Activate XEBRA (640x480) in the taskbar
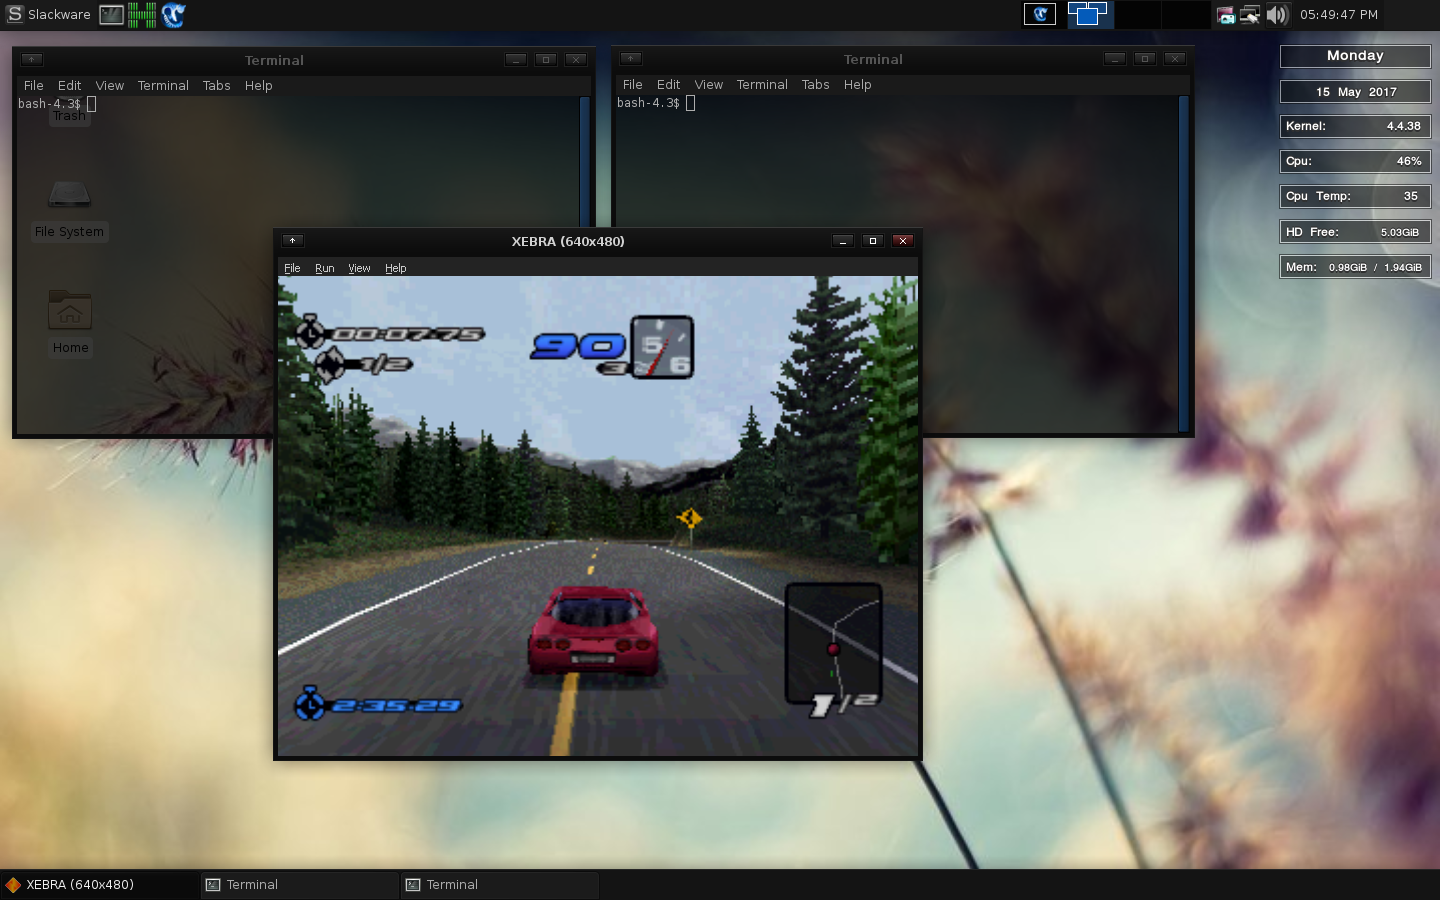 [x=100, y=885]
